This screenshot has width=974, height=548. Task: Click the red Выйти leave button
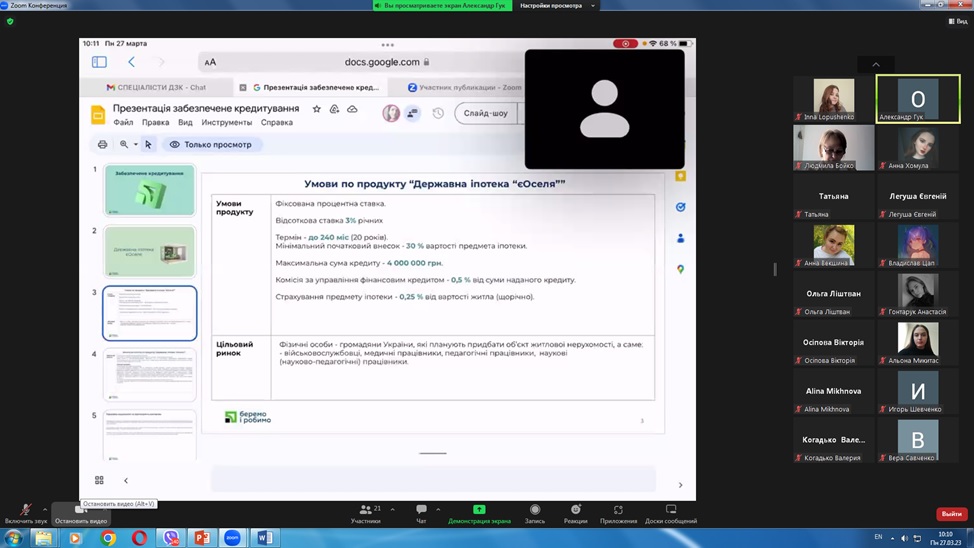click(x=951, y=514)
